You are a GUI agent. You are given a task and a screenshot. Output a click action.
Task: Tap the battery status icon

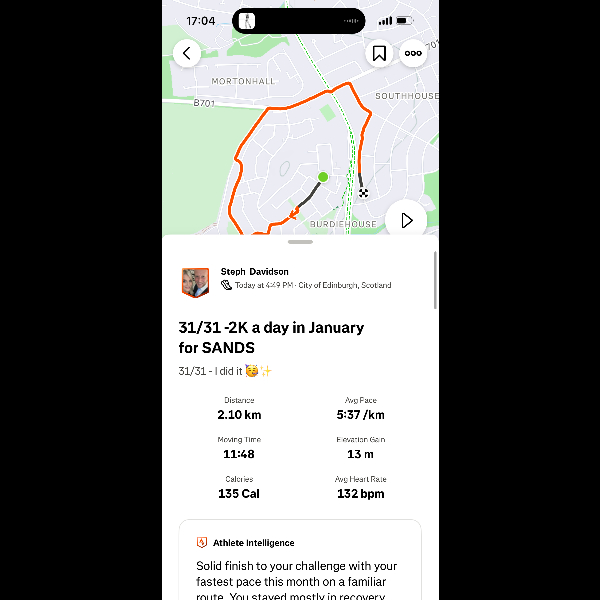coord(404,21)
